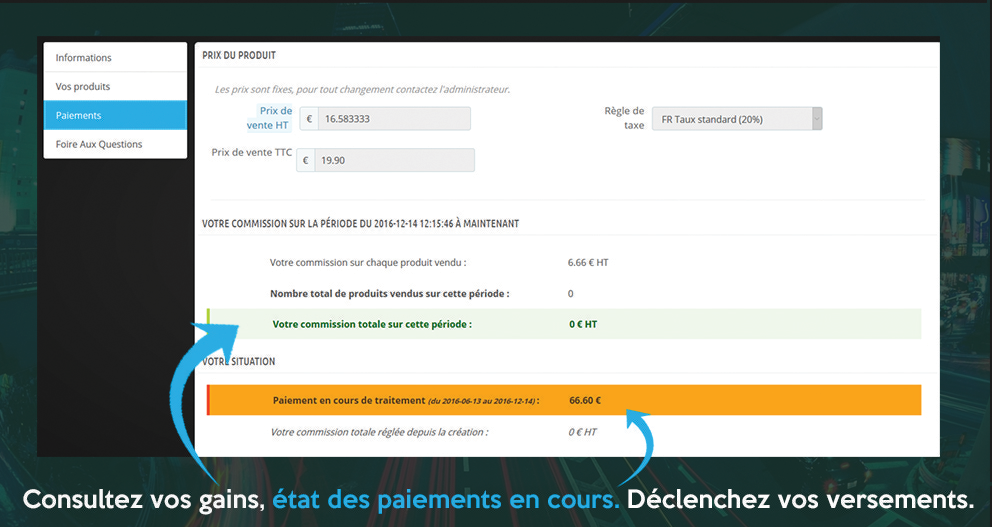Click the products sold count 0
This screenshot has width=992, height=527.
point(571,294)
